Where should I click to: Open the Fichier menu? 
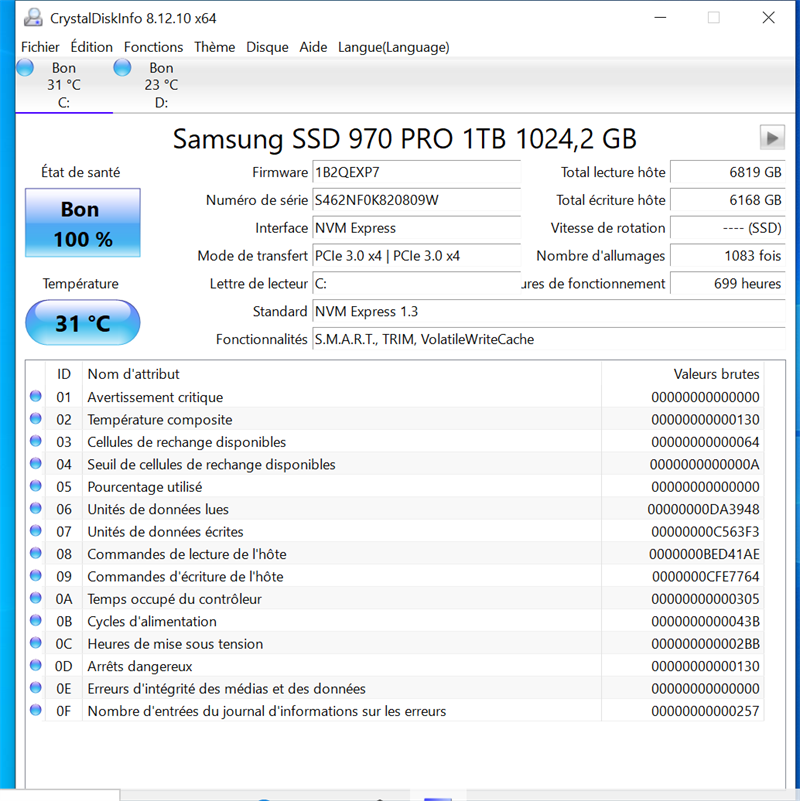tap(40, 47)
